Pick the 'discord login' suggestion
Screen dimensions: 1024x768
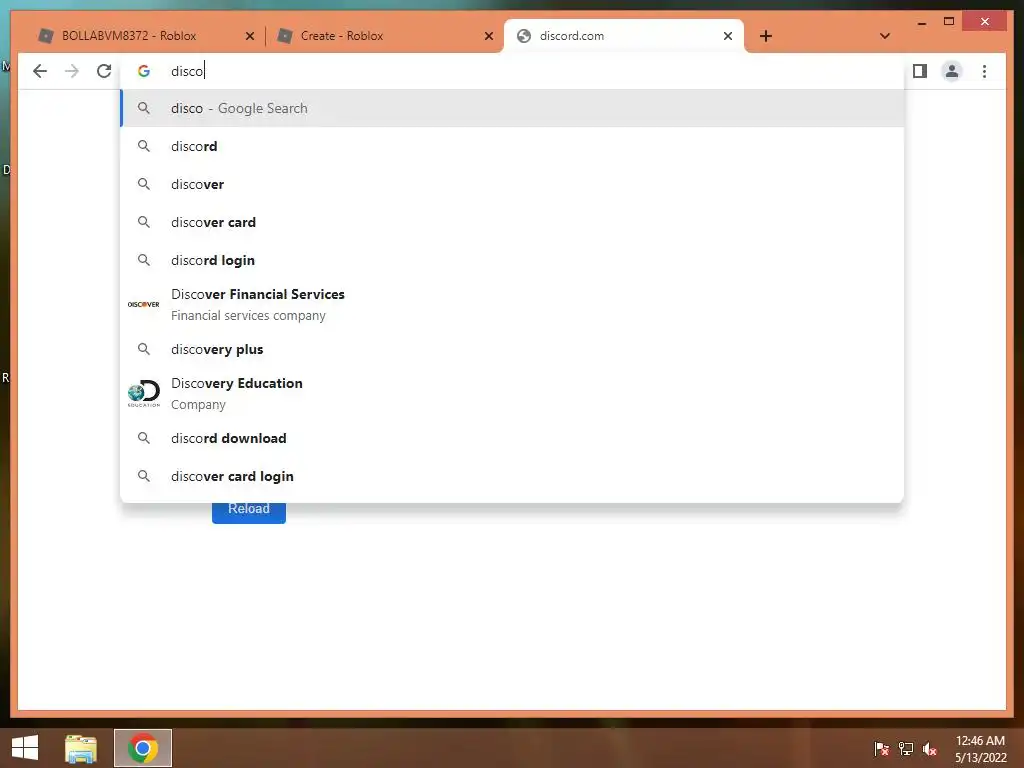coord(512,260)
